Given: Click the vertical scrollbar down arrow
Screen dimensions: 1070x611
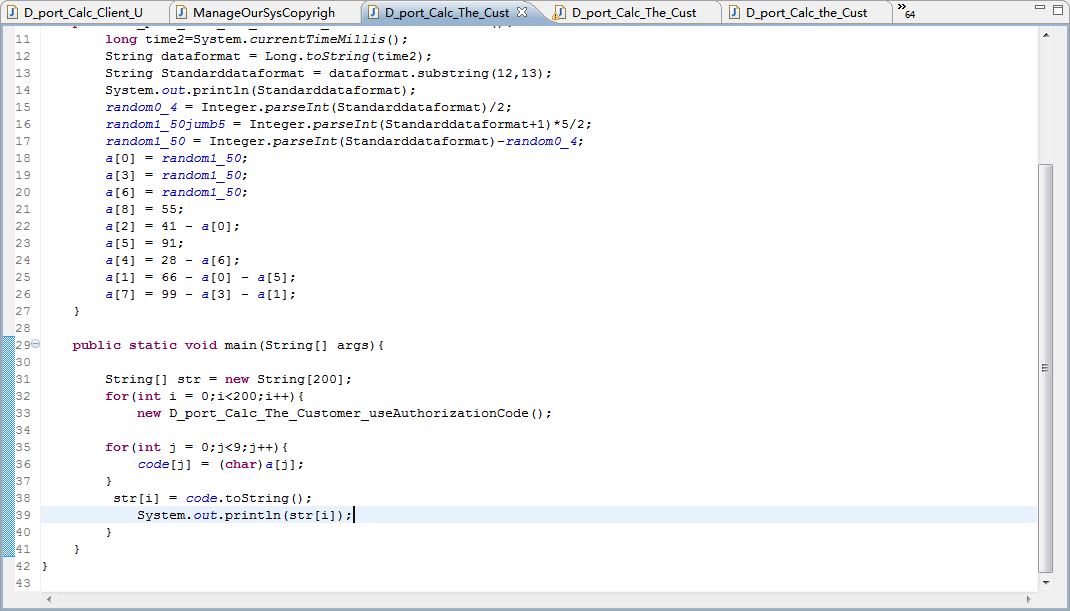Looking at the screenshot, I should tap(1045, 582).
